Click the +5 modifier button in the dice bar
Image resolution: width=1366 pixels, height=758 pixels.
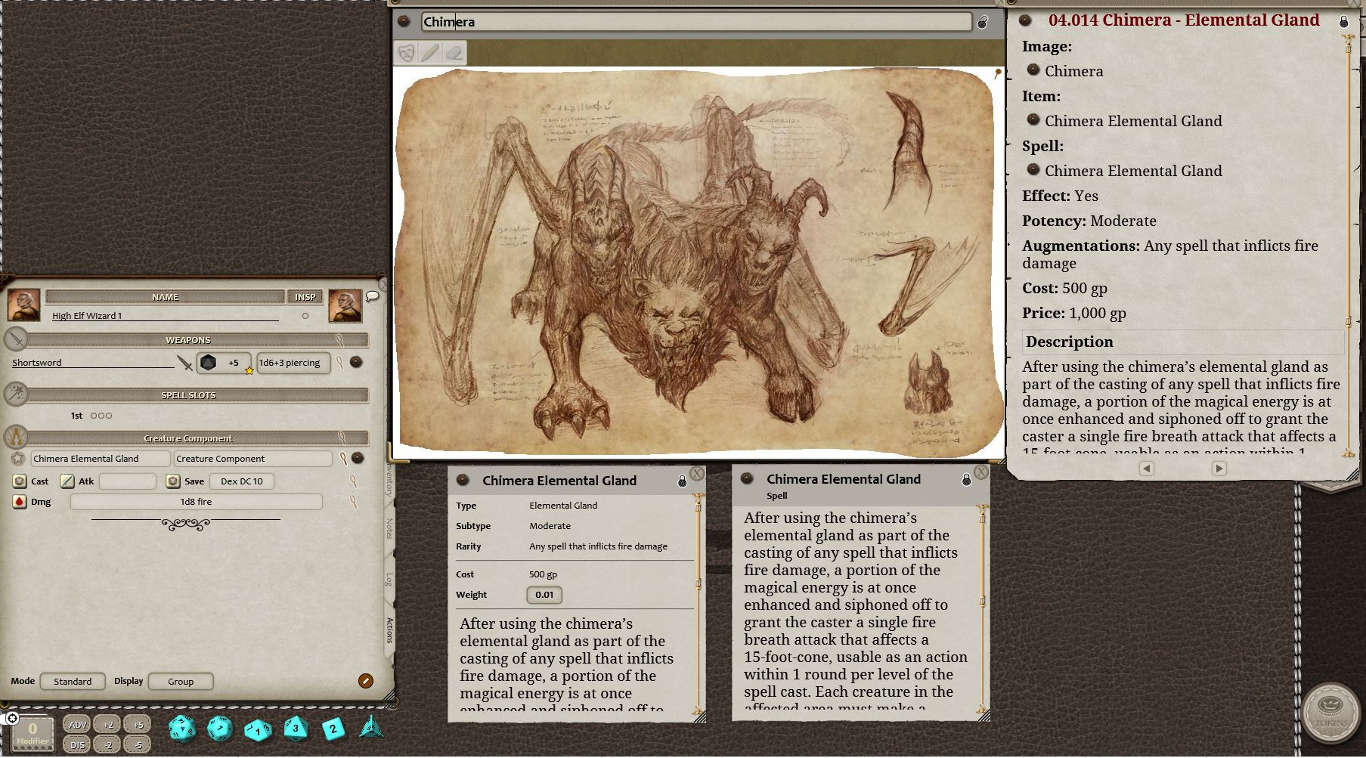(x=137, y=723)
